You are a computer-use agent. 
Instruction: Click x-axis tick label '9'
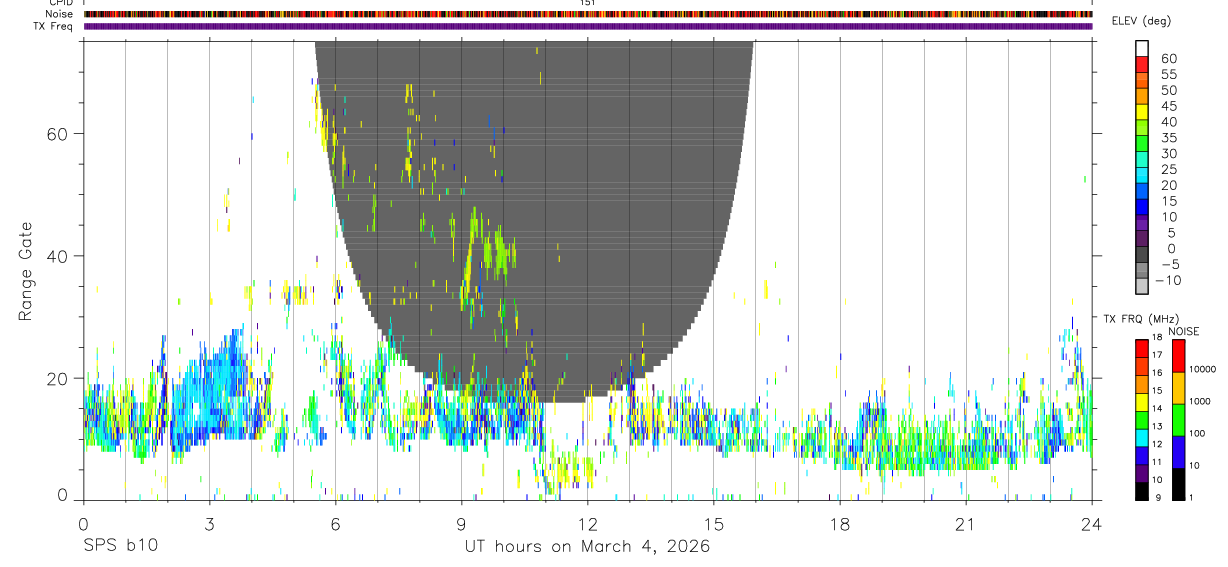[x=462, y=524]
